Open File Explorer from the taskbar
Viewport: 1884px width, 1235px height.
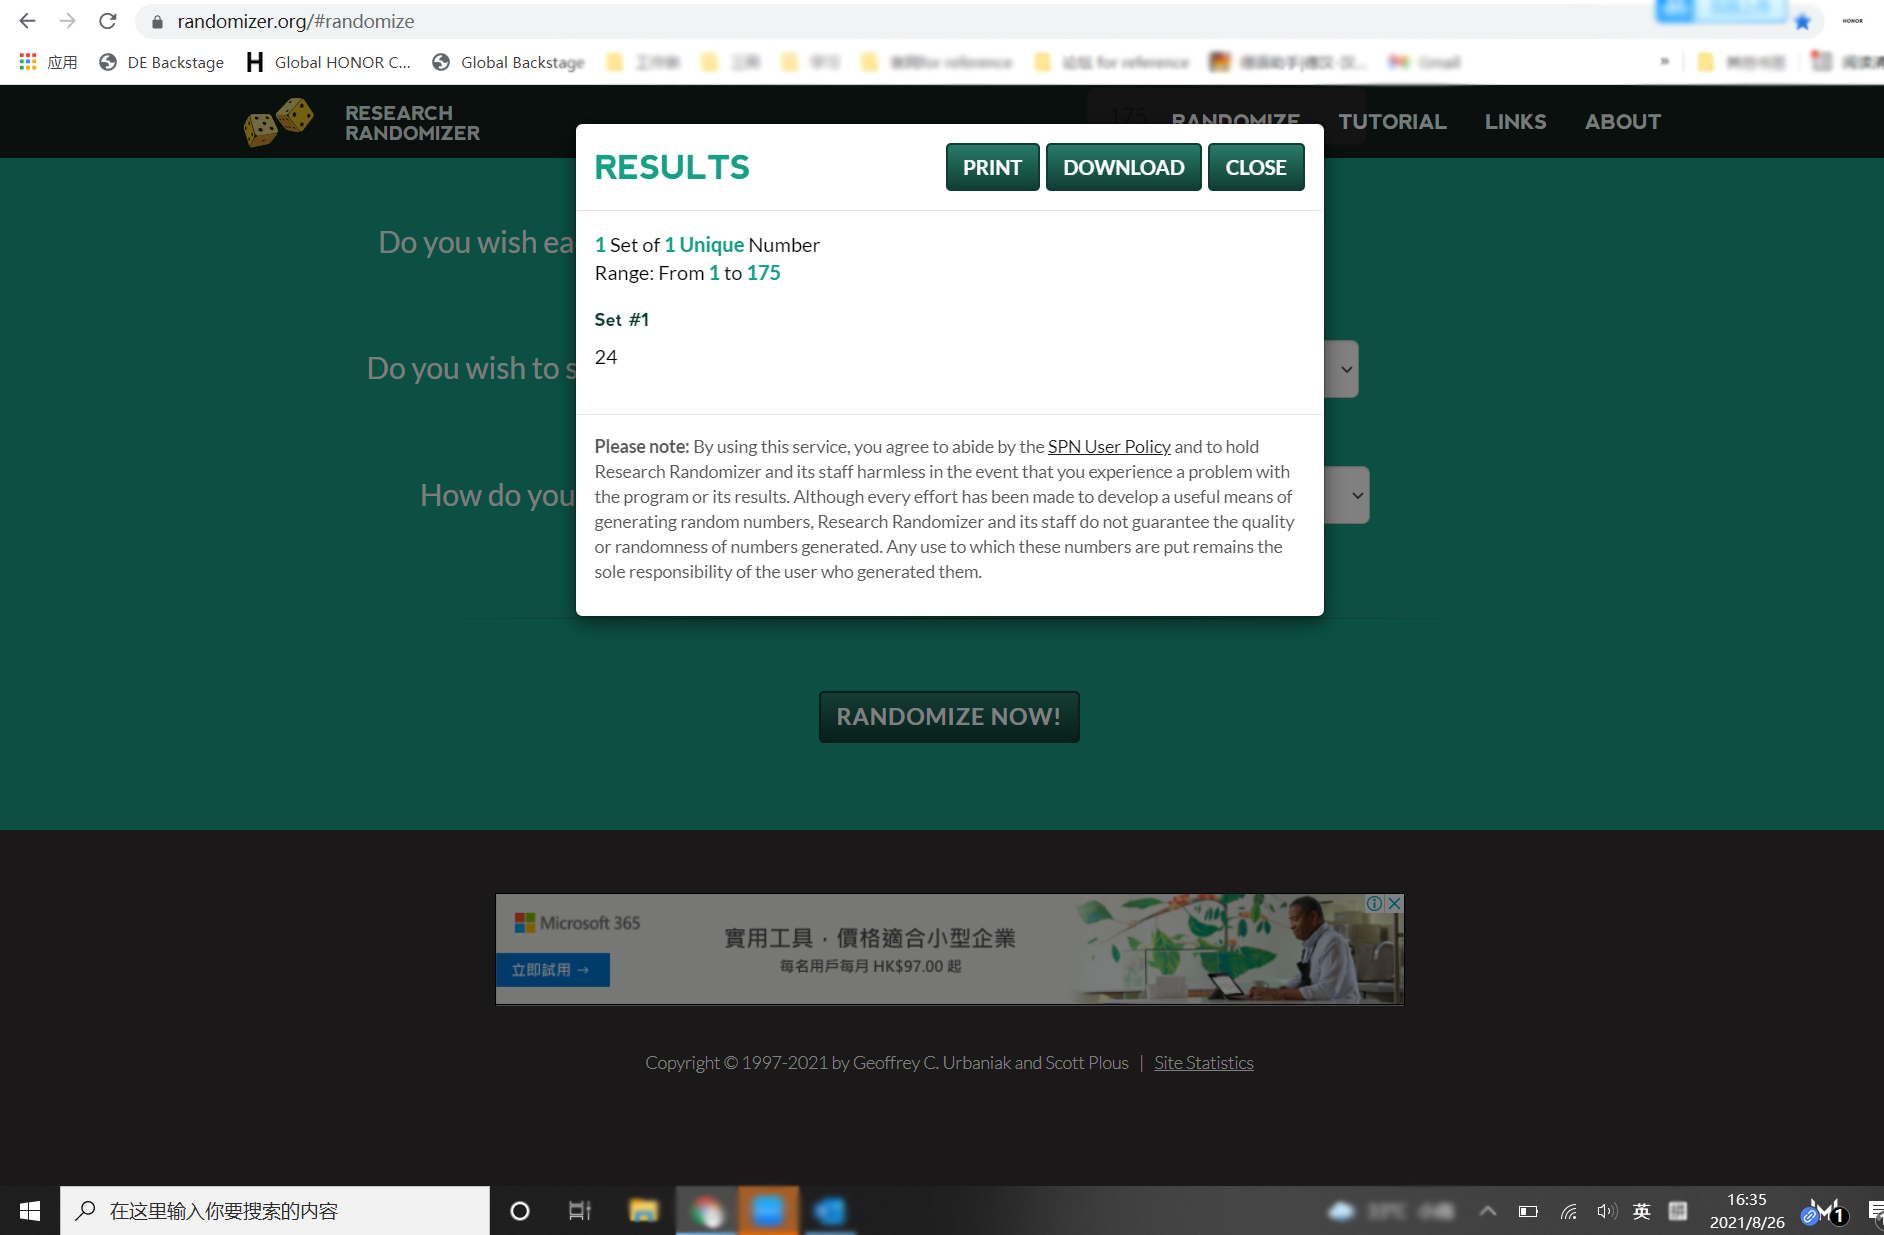click(x=643, y=1210)
